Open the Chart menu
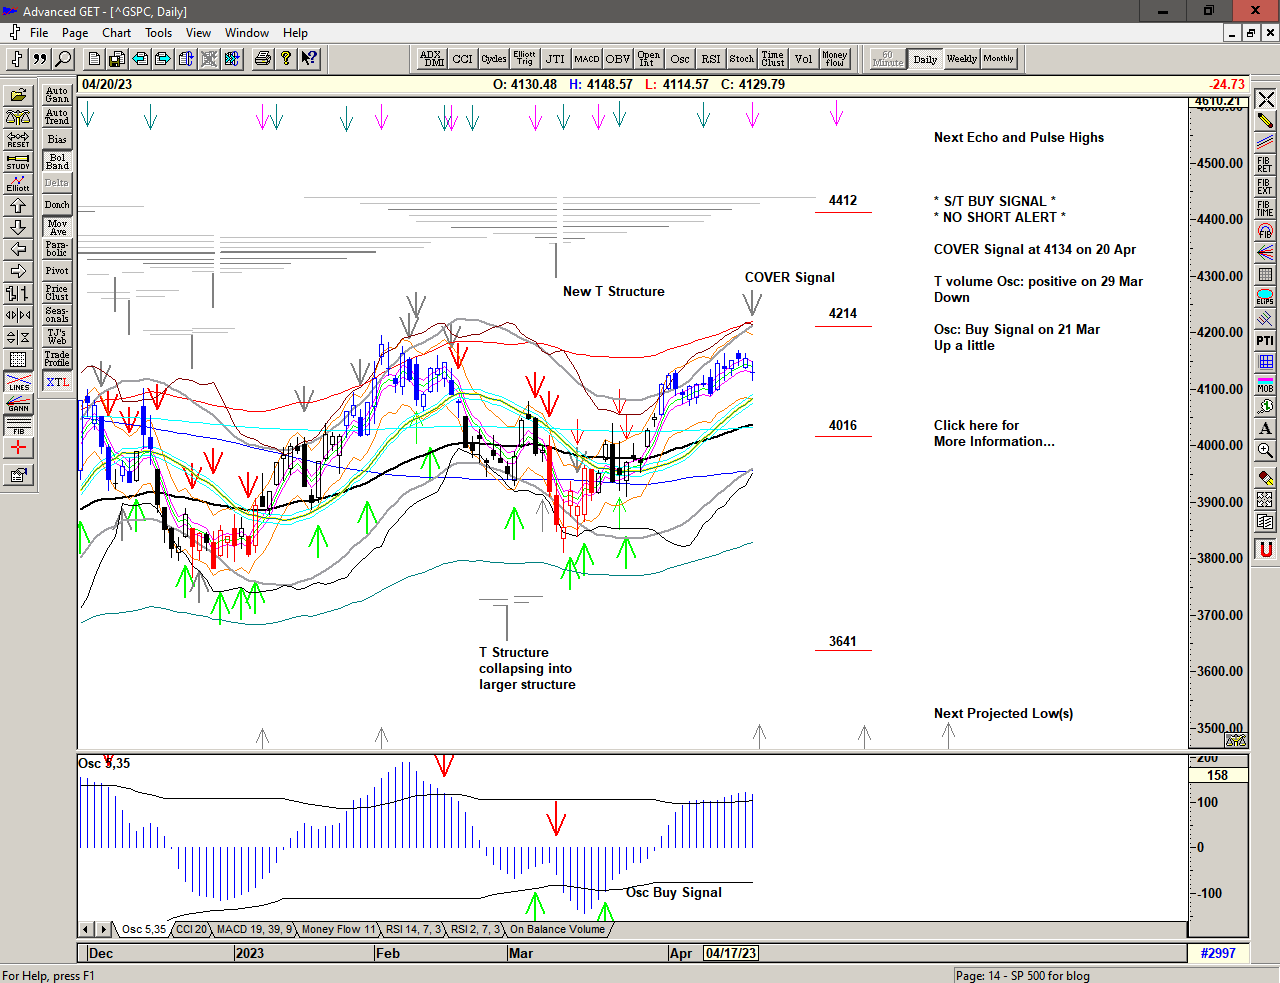The width and height of the screenshot is (1280, 983). 116,33
